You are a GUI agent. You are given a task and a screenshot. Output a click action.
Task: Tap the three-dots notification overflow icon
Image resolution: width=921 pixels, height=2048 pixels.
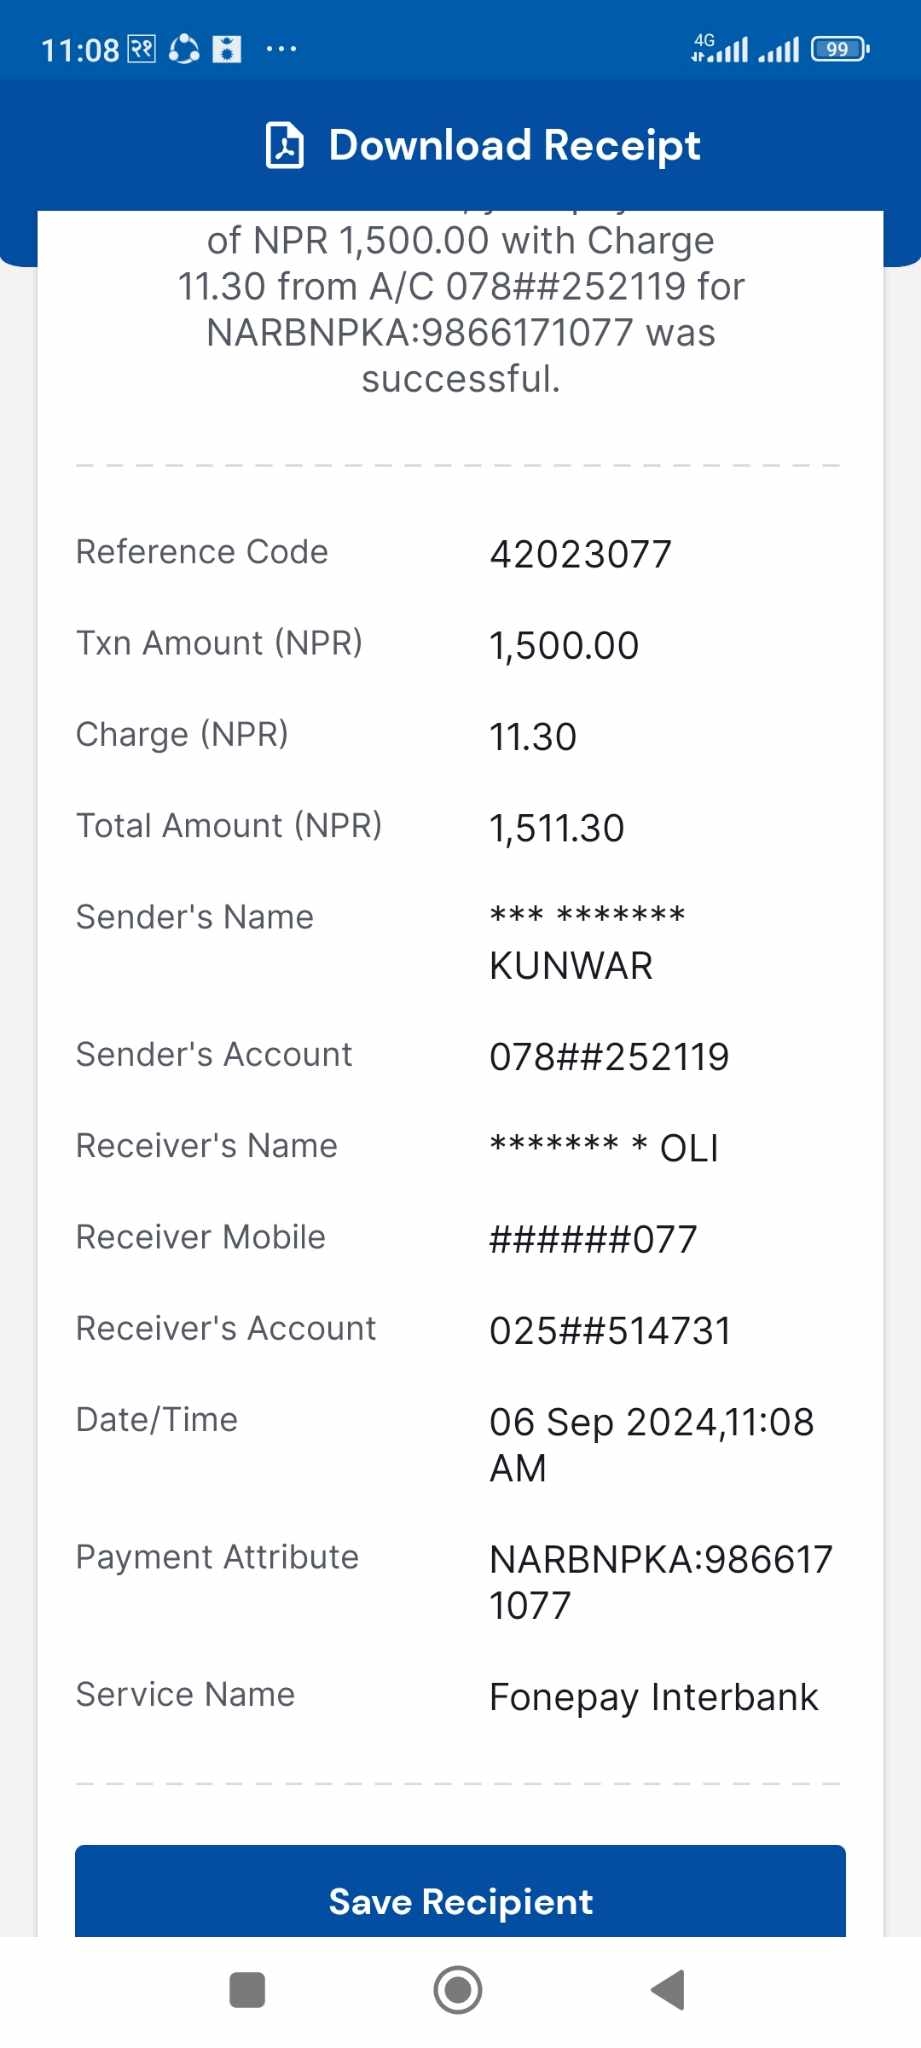coord(281,49)
